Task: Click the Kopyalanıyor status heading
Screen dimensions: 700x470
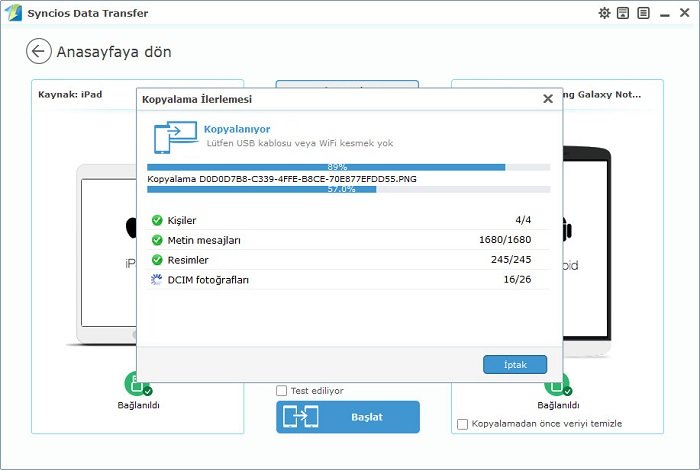Action: tap(237, 129)
